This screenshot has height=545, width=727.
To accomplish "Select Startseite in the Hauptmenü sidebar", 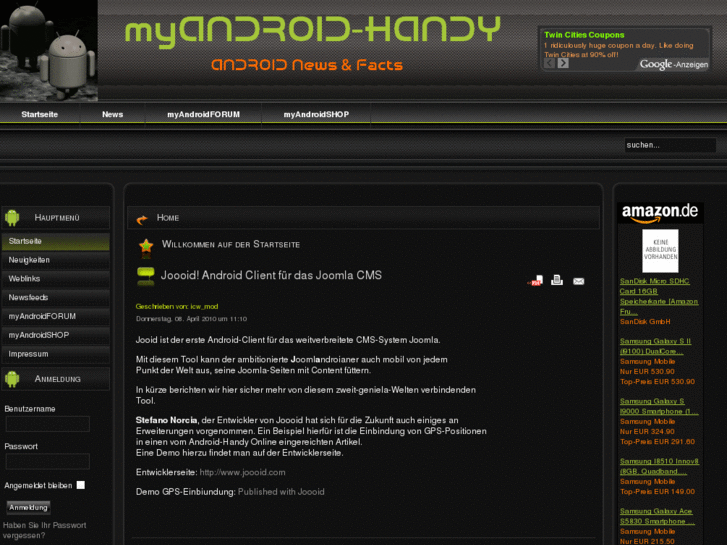I will [x=56, y=242].
